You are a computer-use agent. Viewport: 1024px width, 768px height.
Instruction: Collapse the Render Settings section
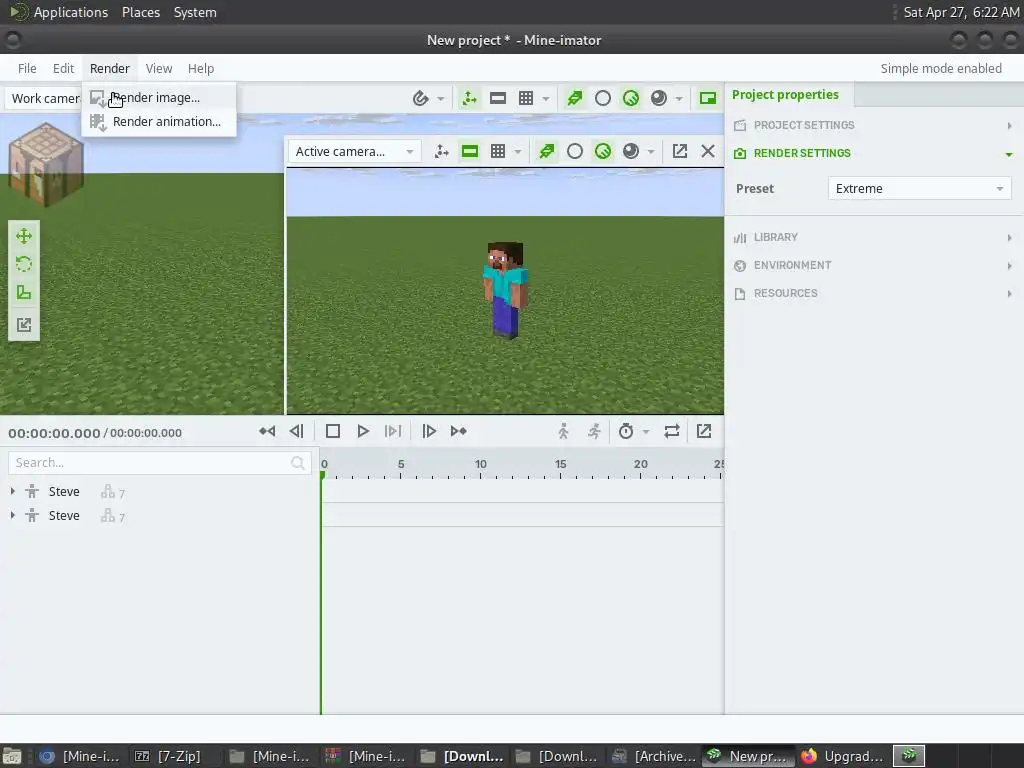click(874, 153)
